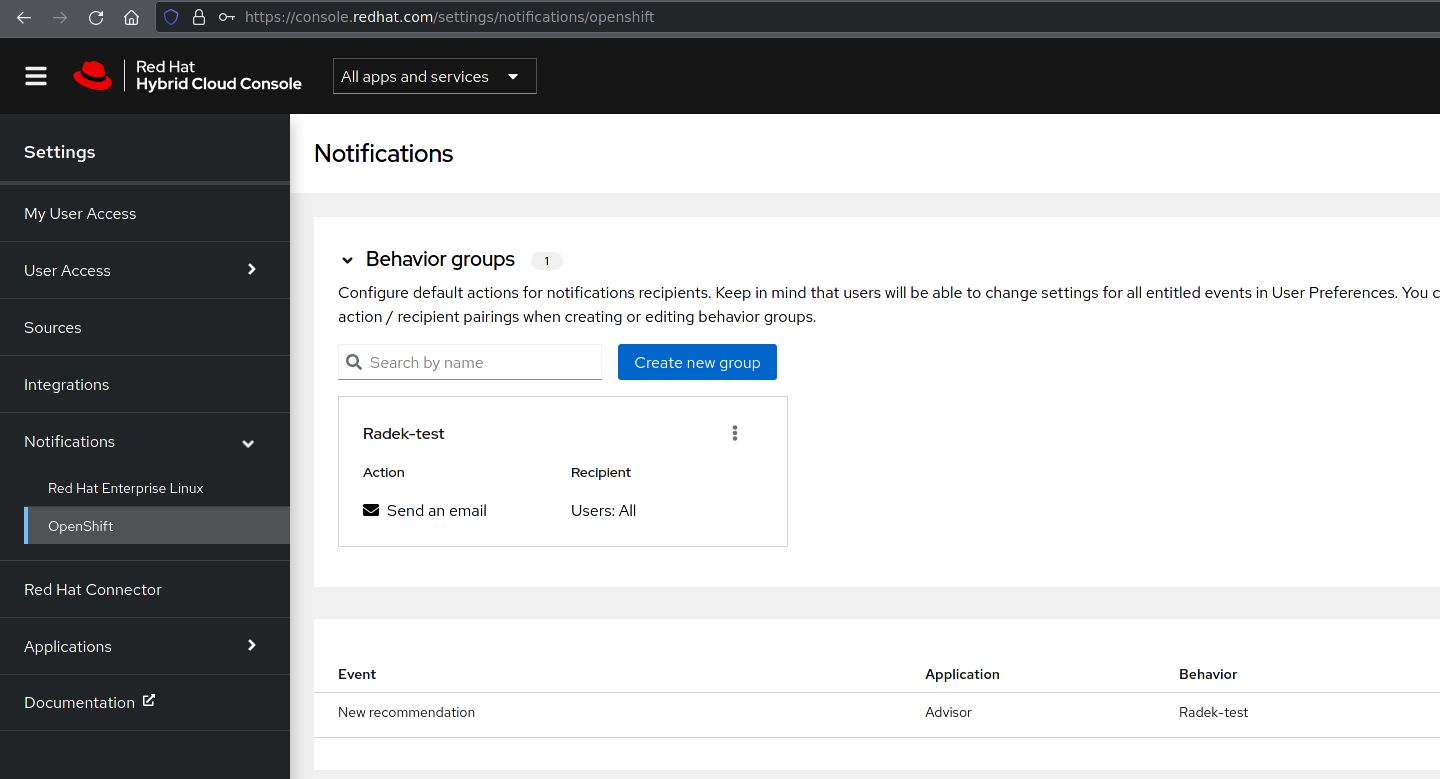Image resolution: width=1440 pixels, height=779 pixels.
Task: Expand the User Access sidebar section
Action: 145,269
